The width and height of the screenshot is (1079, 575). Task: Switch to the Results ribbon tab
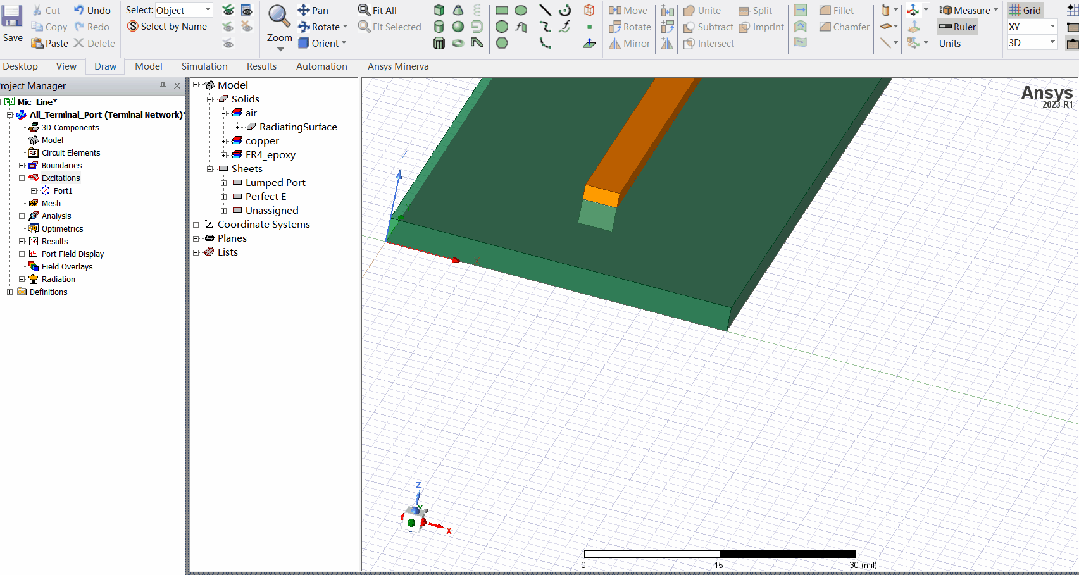click(261, 67)
